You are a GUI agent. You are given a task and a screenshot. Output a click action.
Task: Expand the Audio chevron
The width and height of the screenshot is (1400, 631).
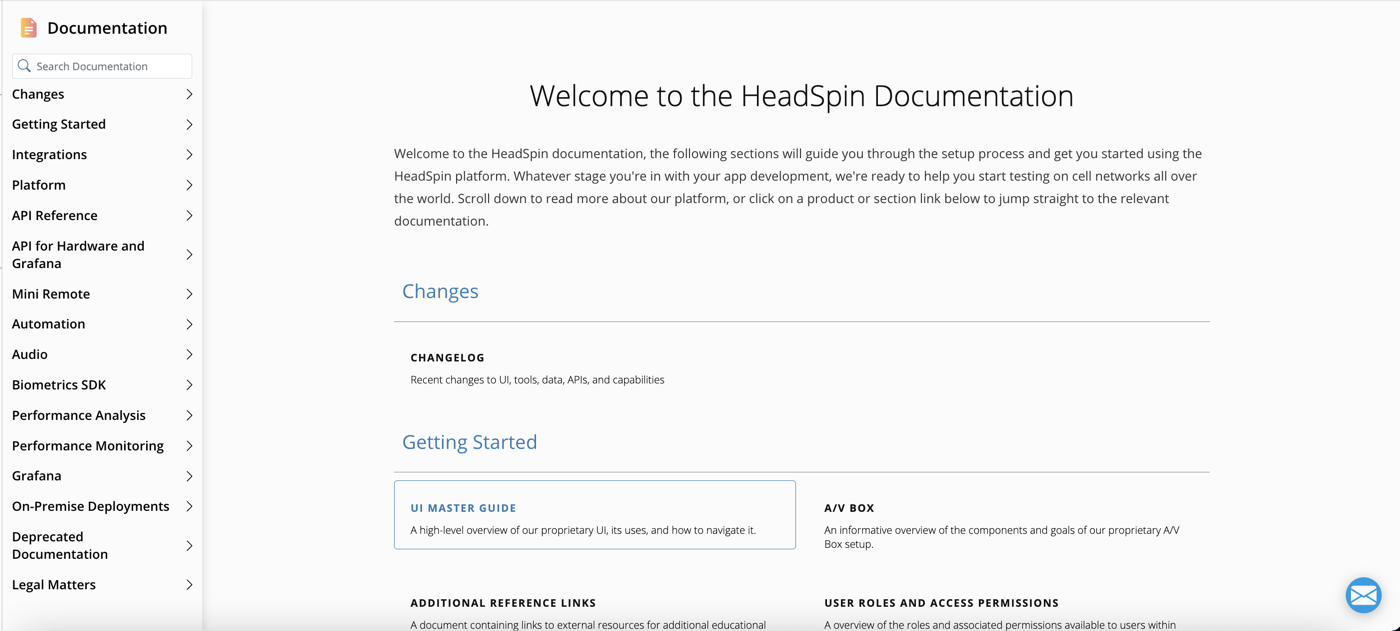(189, 354)
